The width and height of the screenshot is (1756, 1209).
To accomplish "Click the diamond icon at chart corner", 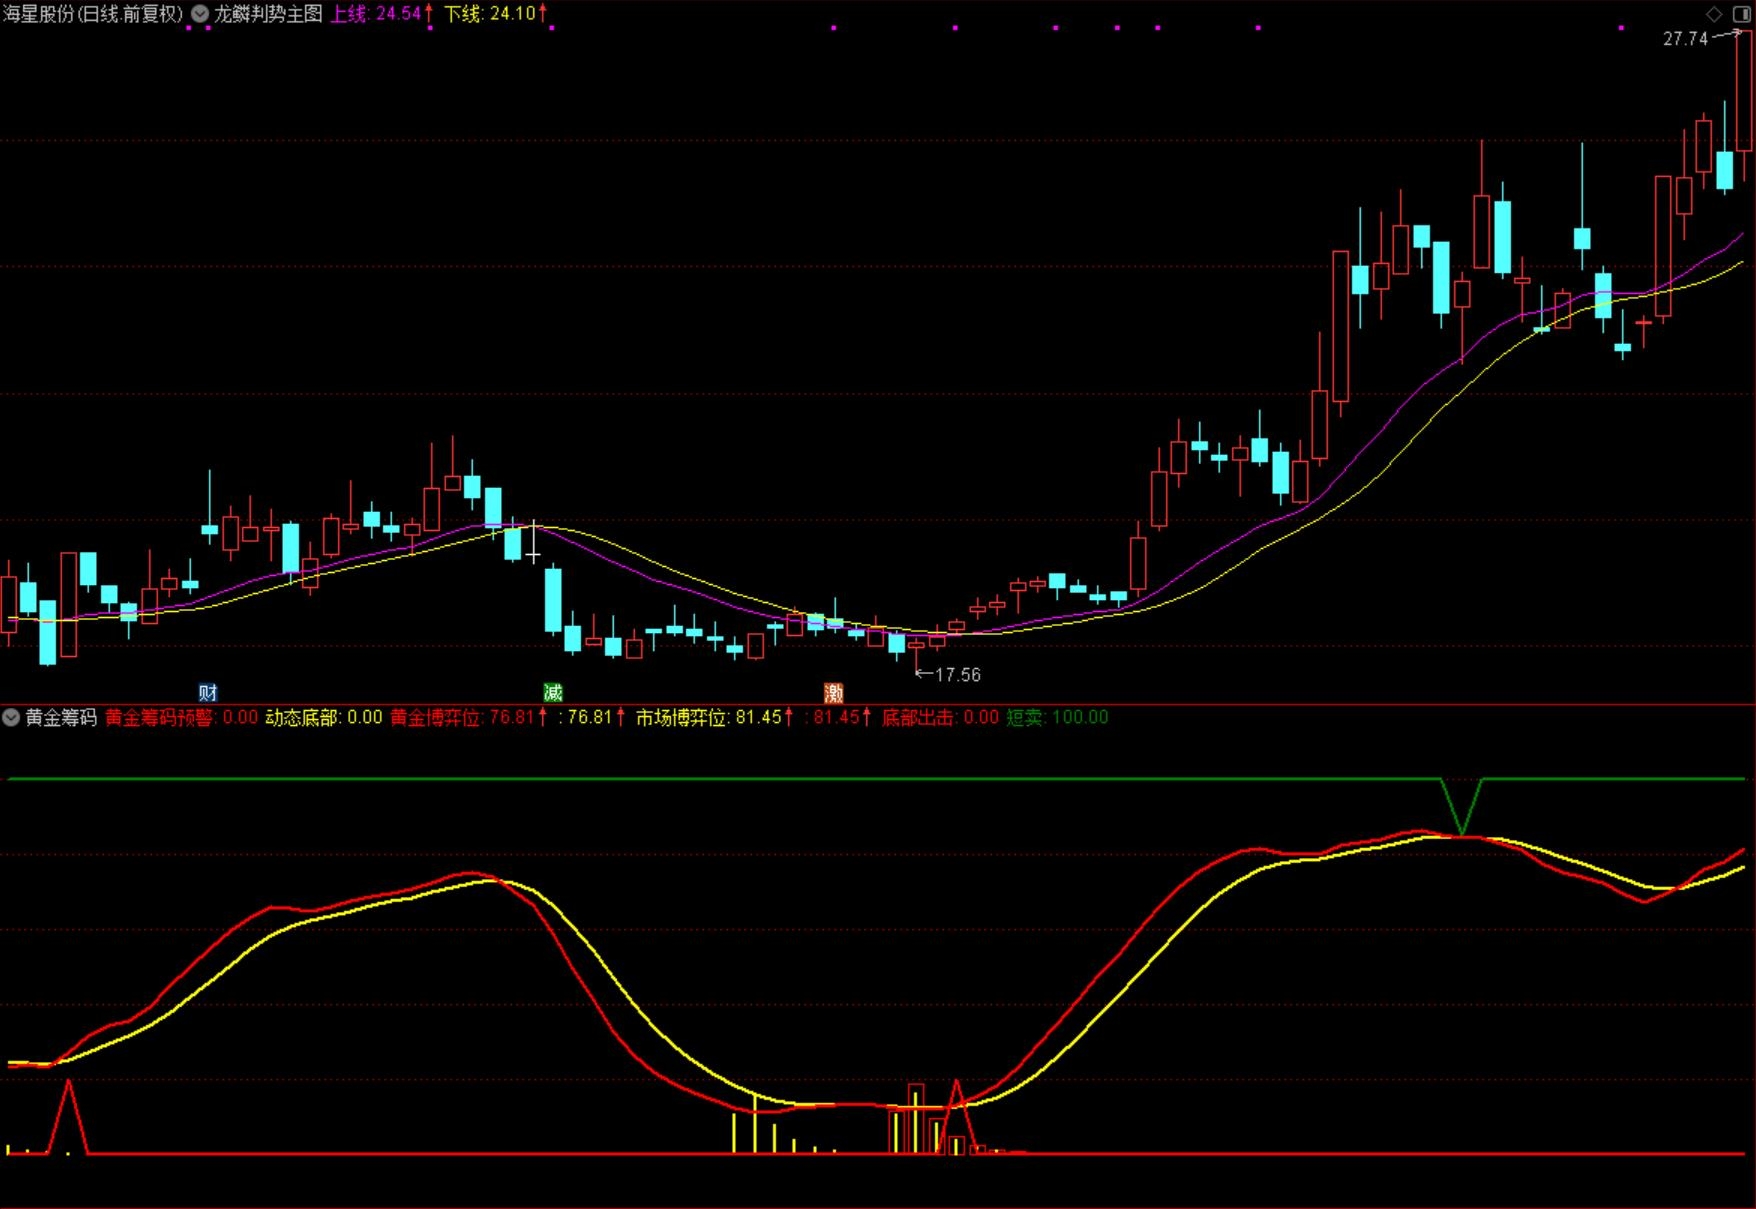I will pyautogui.click(x=1714, y=14).
